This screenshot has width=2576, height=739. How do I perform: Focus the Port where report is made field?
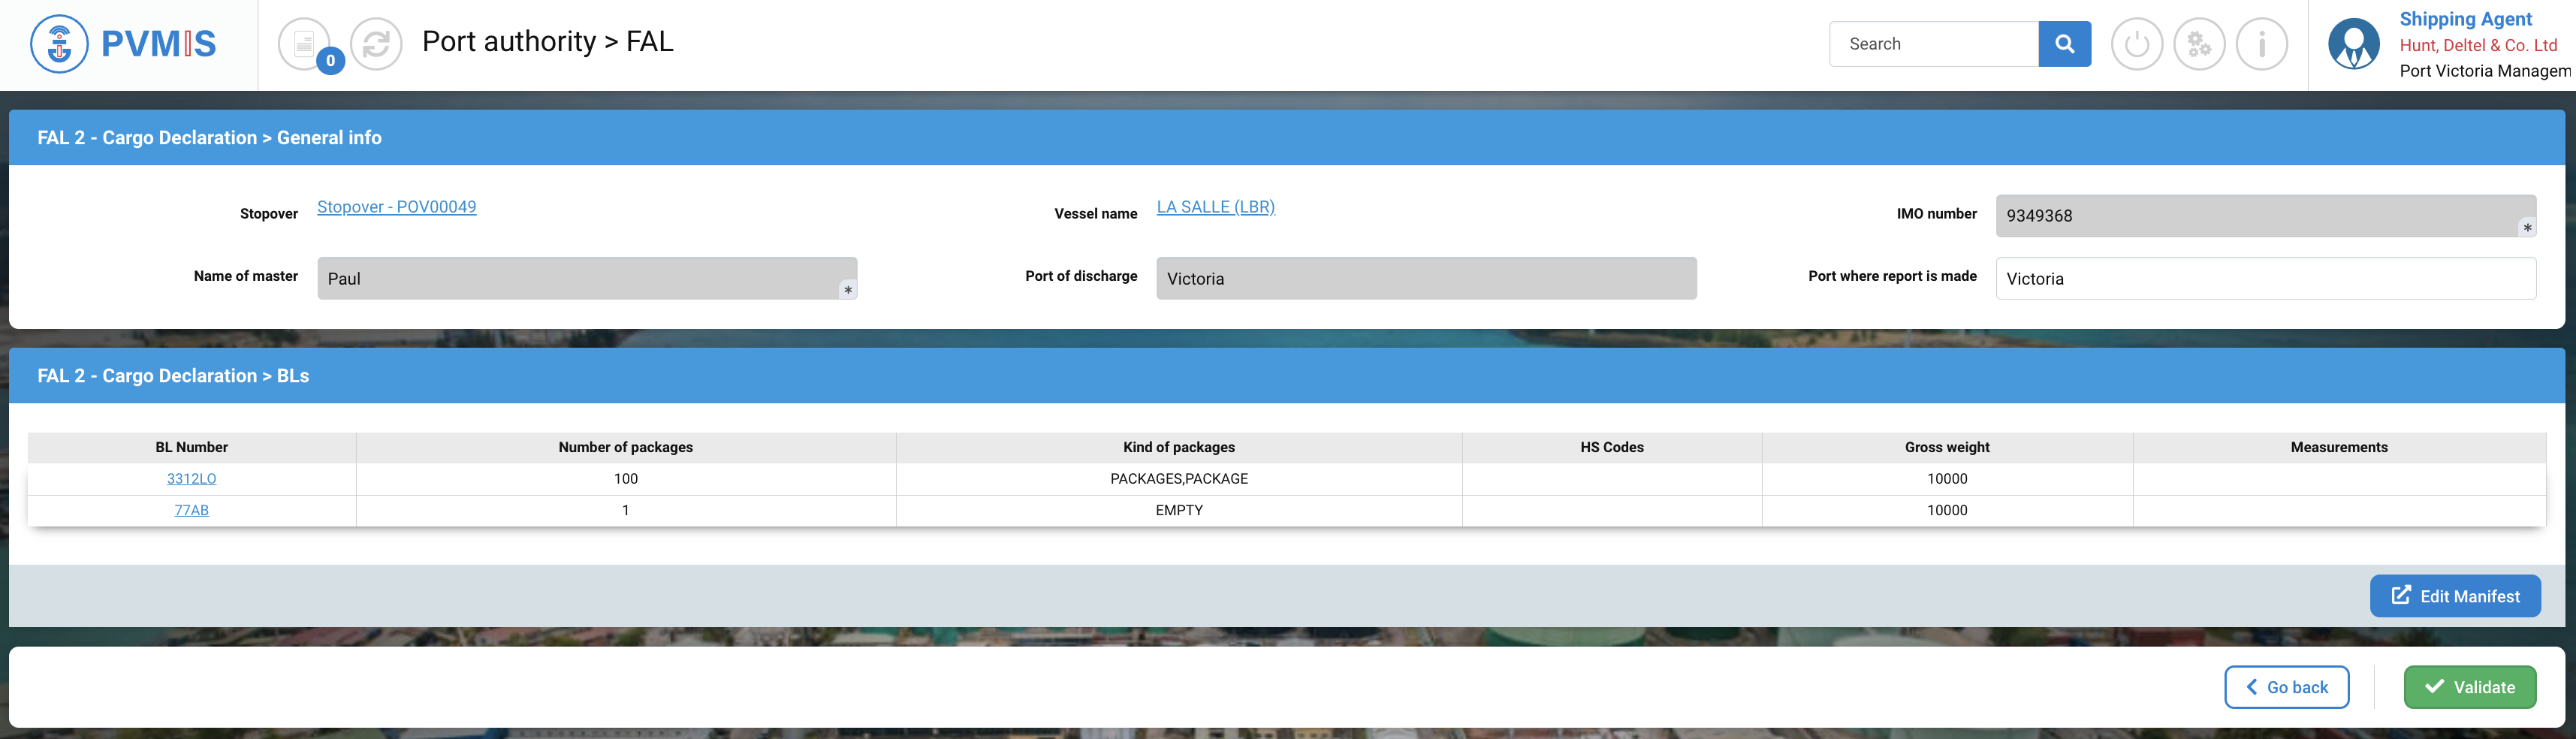[2265, 278]
